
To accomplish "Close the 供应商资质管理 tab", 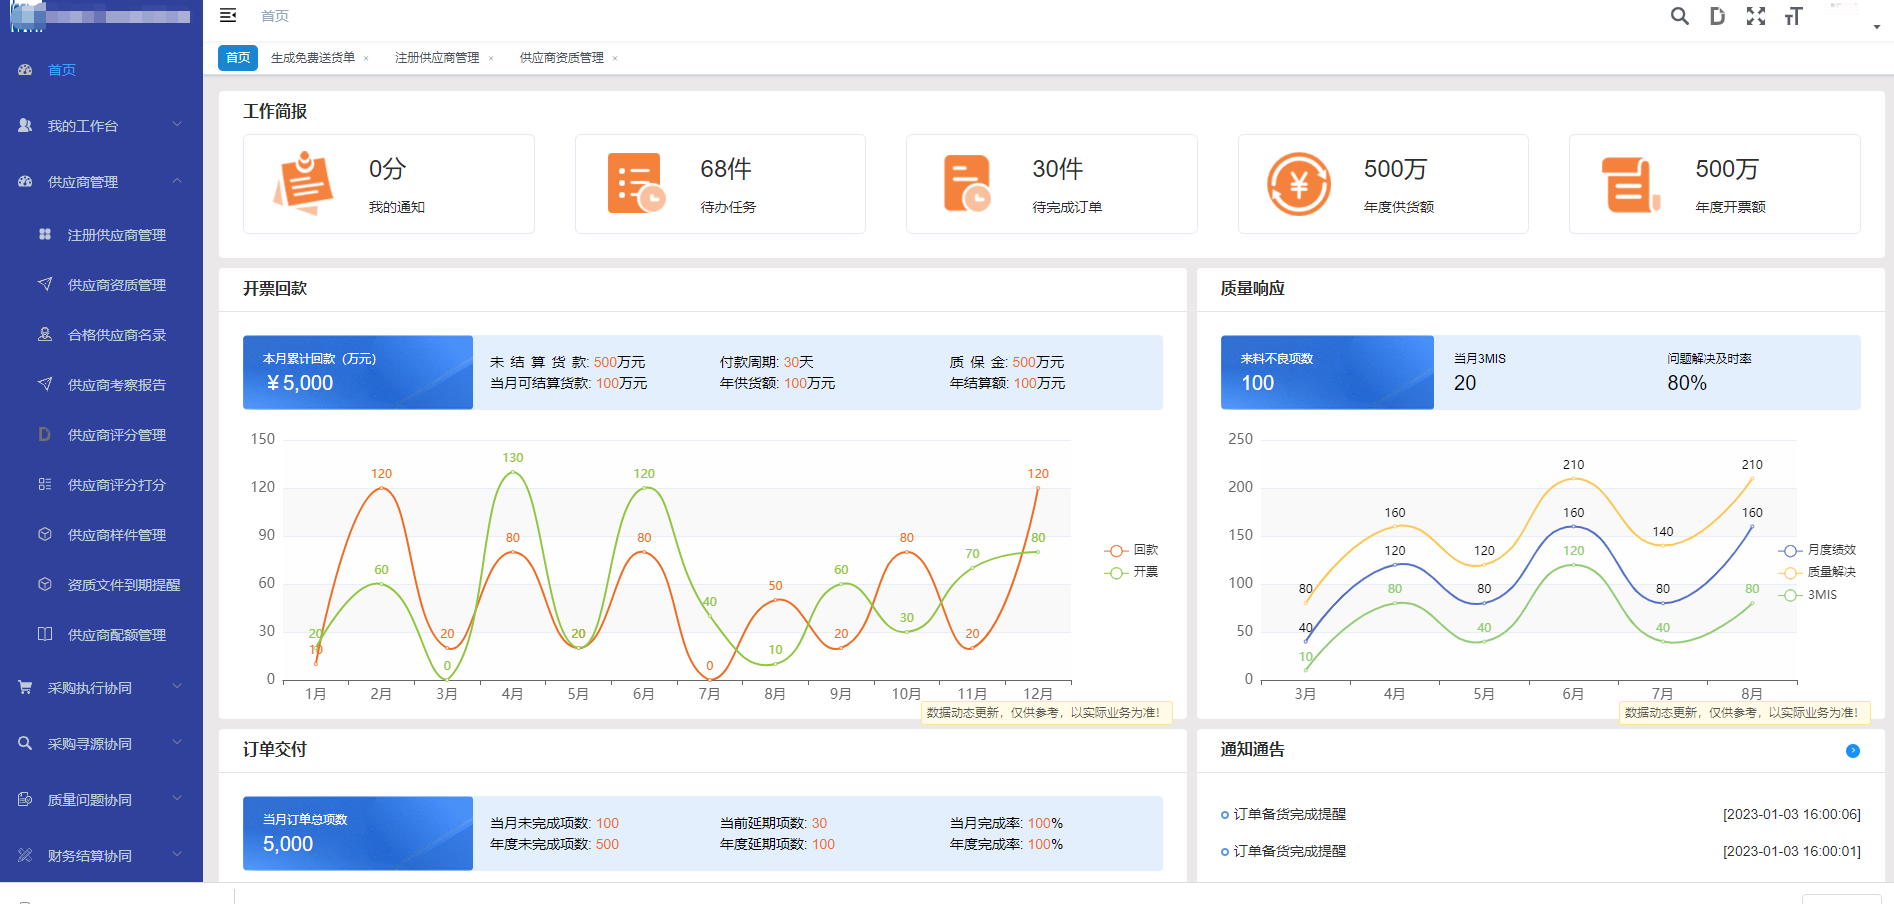I will click(x=615, y=59).
